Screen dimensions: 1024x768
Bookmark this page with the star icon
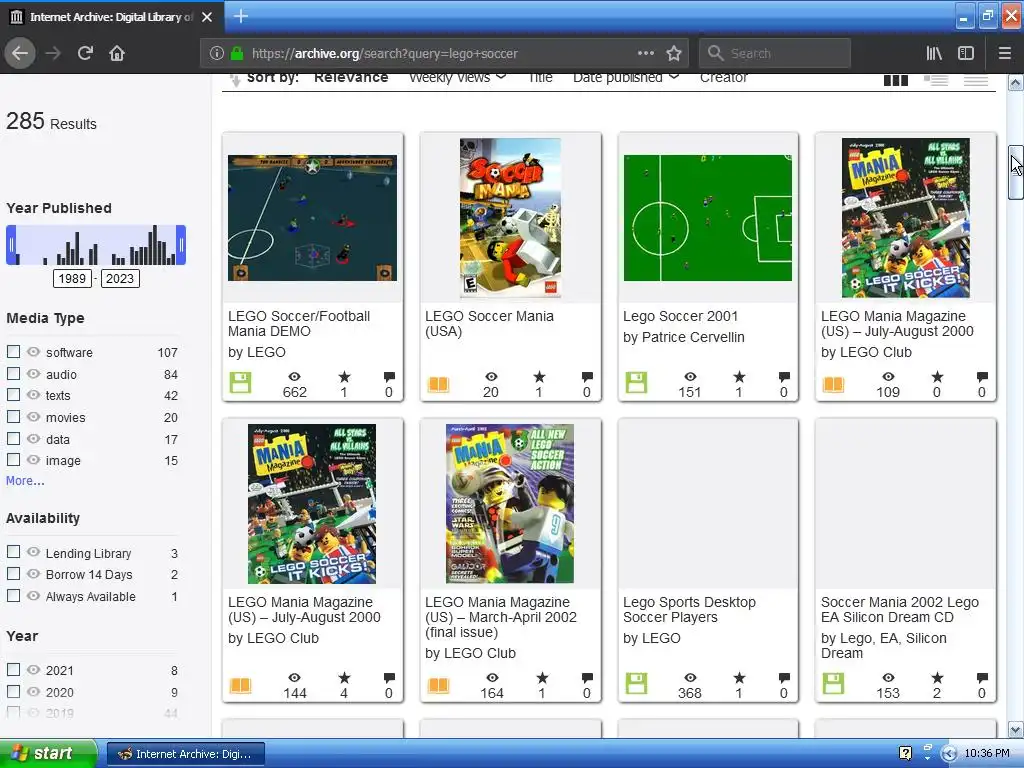click(x=674, y=54)
